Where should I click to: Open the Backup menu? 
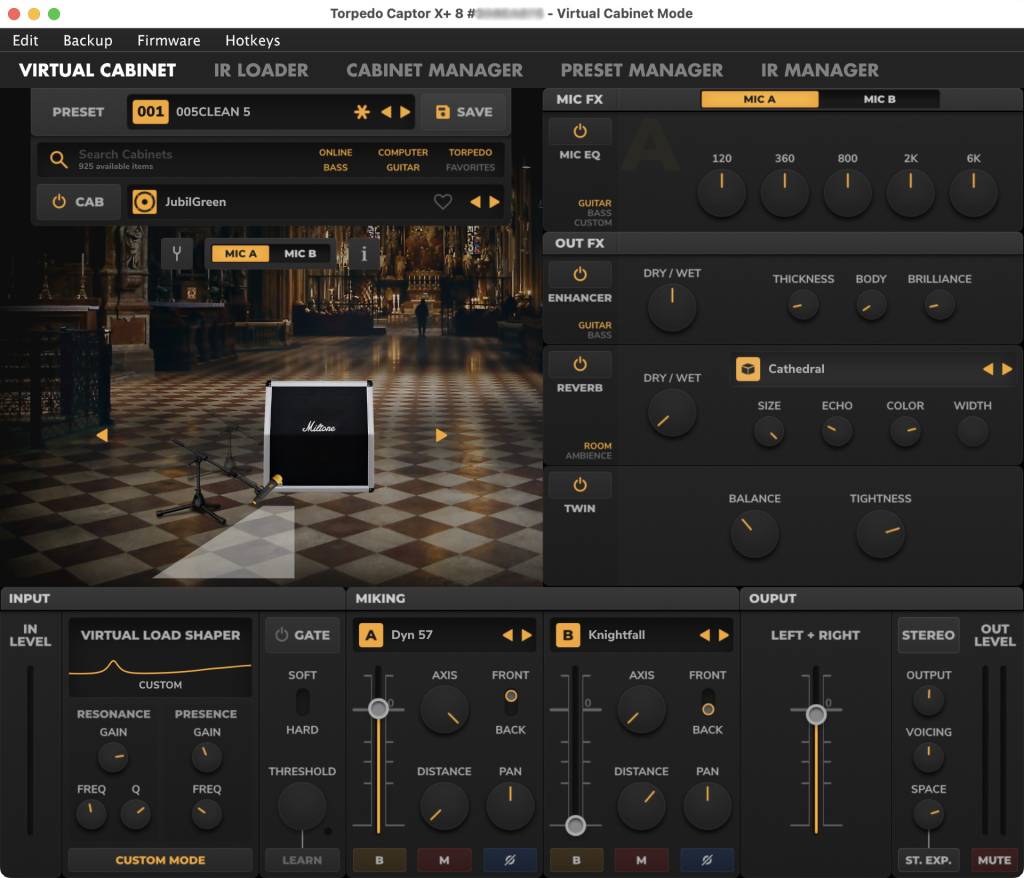(88, 41)
